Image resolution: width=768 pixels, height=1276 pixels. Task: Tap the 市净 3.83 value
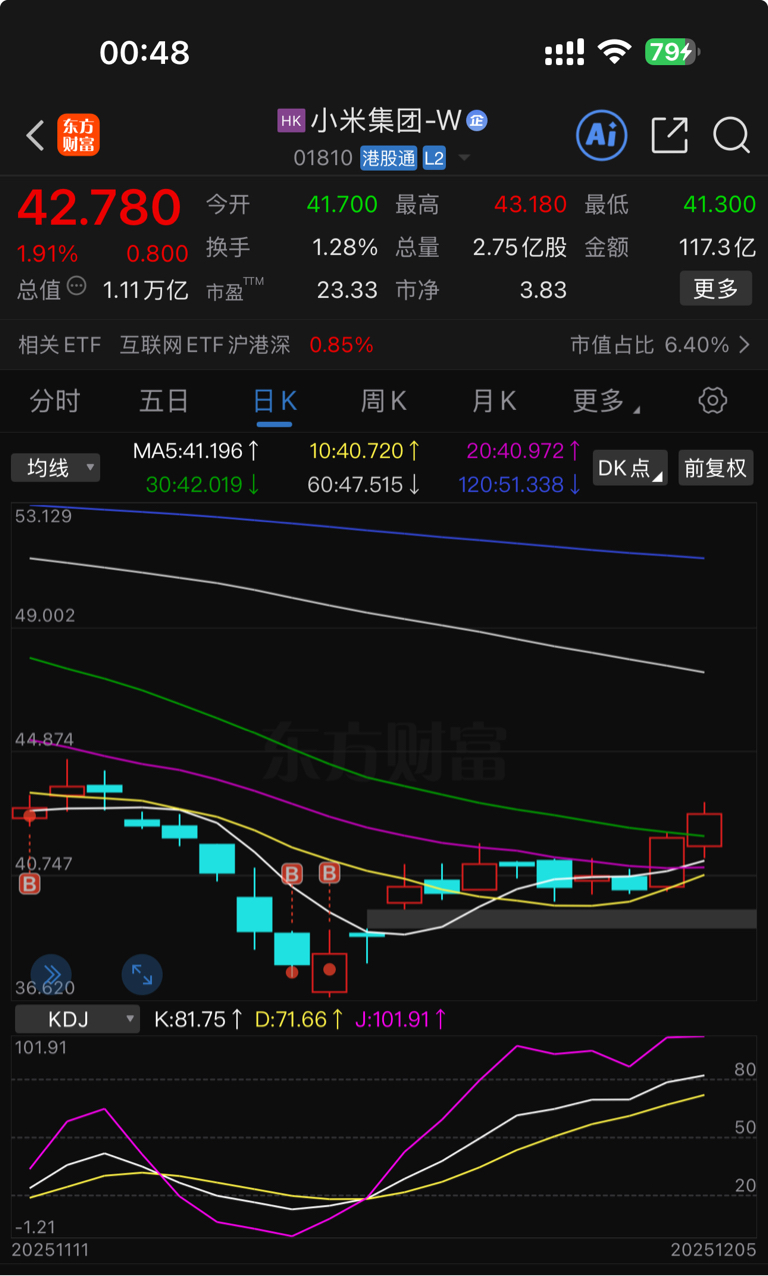pyautogui.click(x=543, y=290)
